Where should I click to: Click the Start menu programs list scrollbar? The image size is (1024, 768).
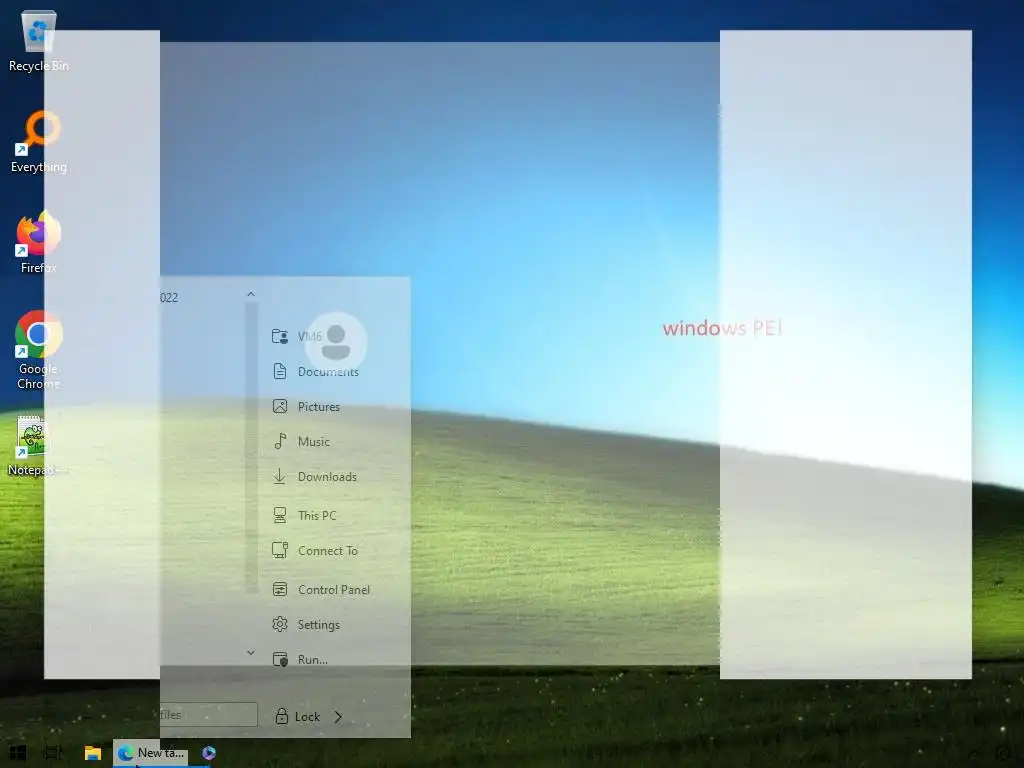click(x=251, y=448)
